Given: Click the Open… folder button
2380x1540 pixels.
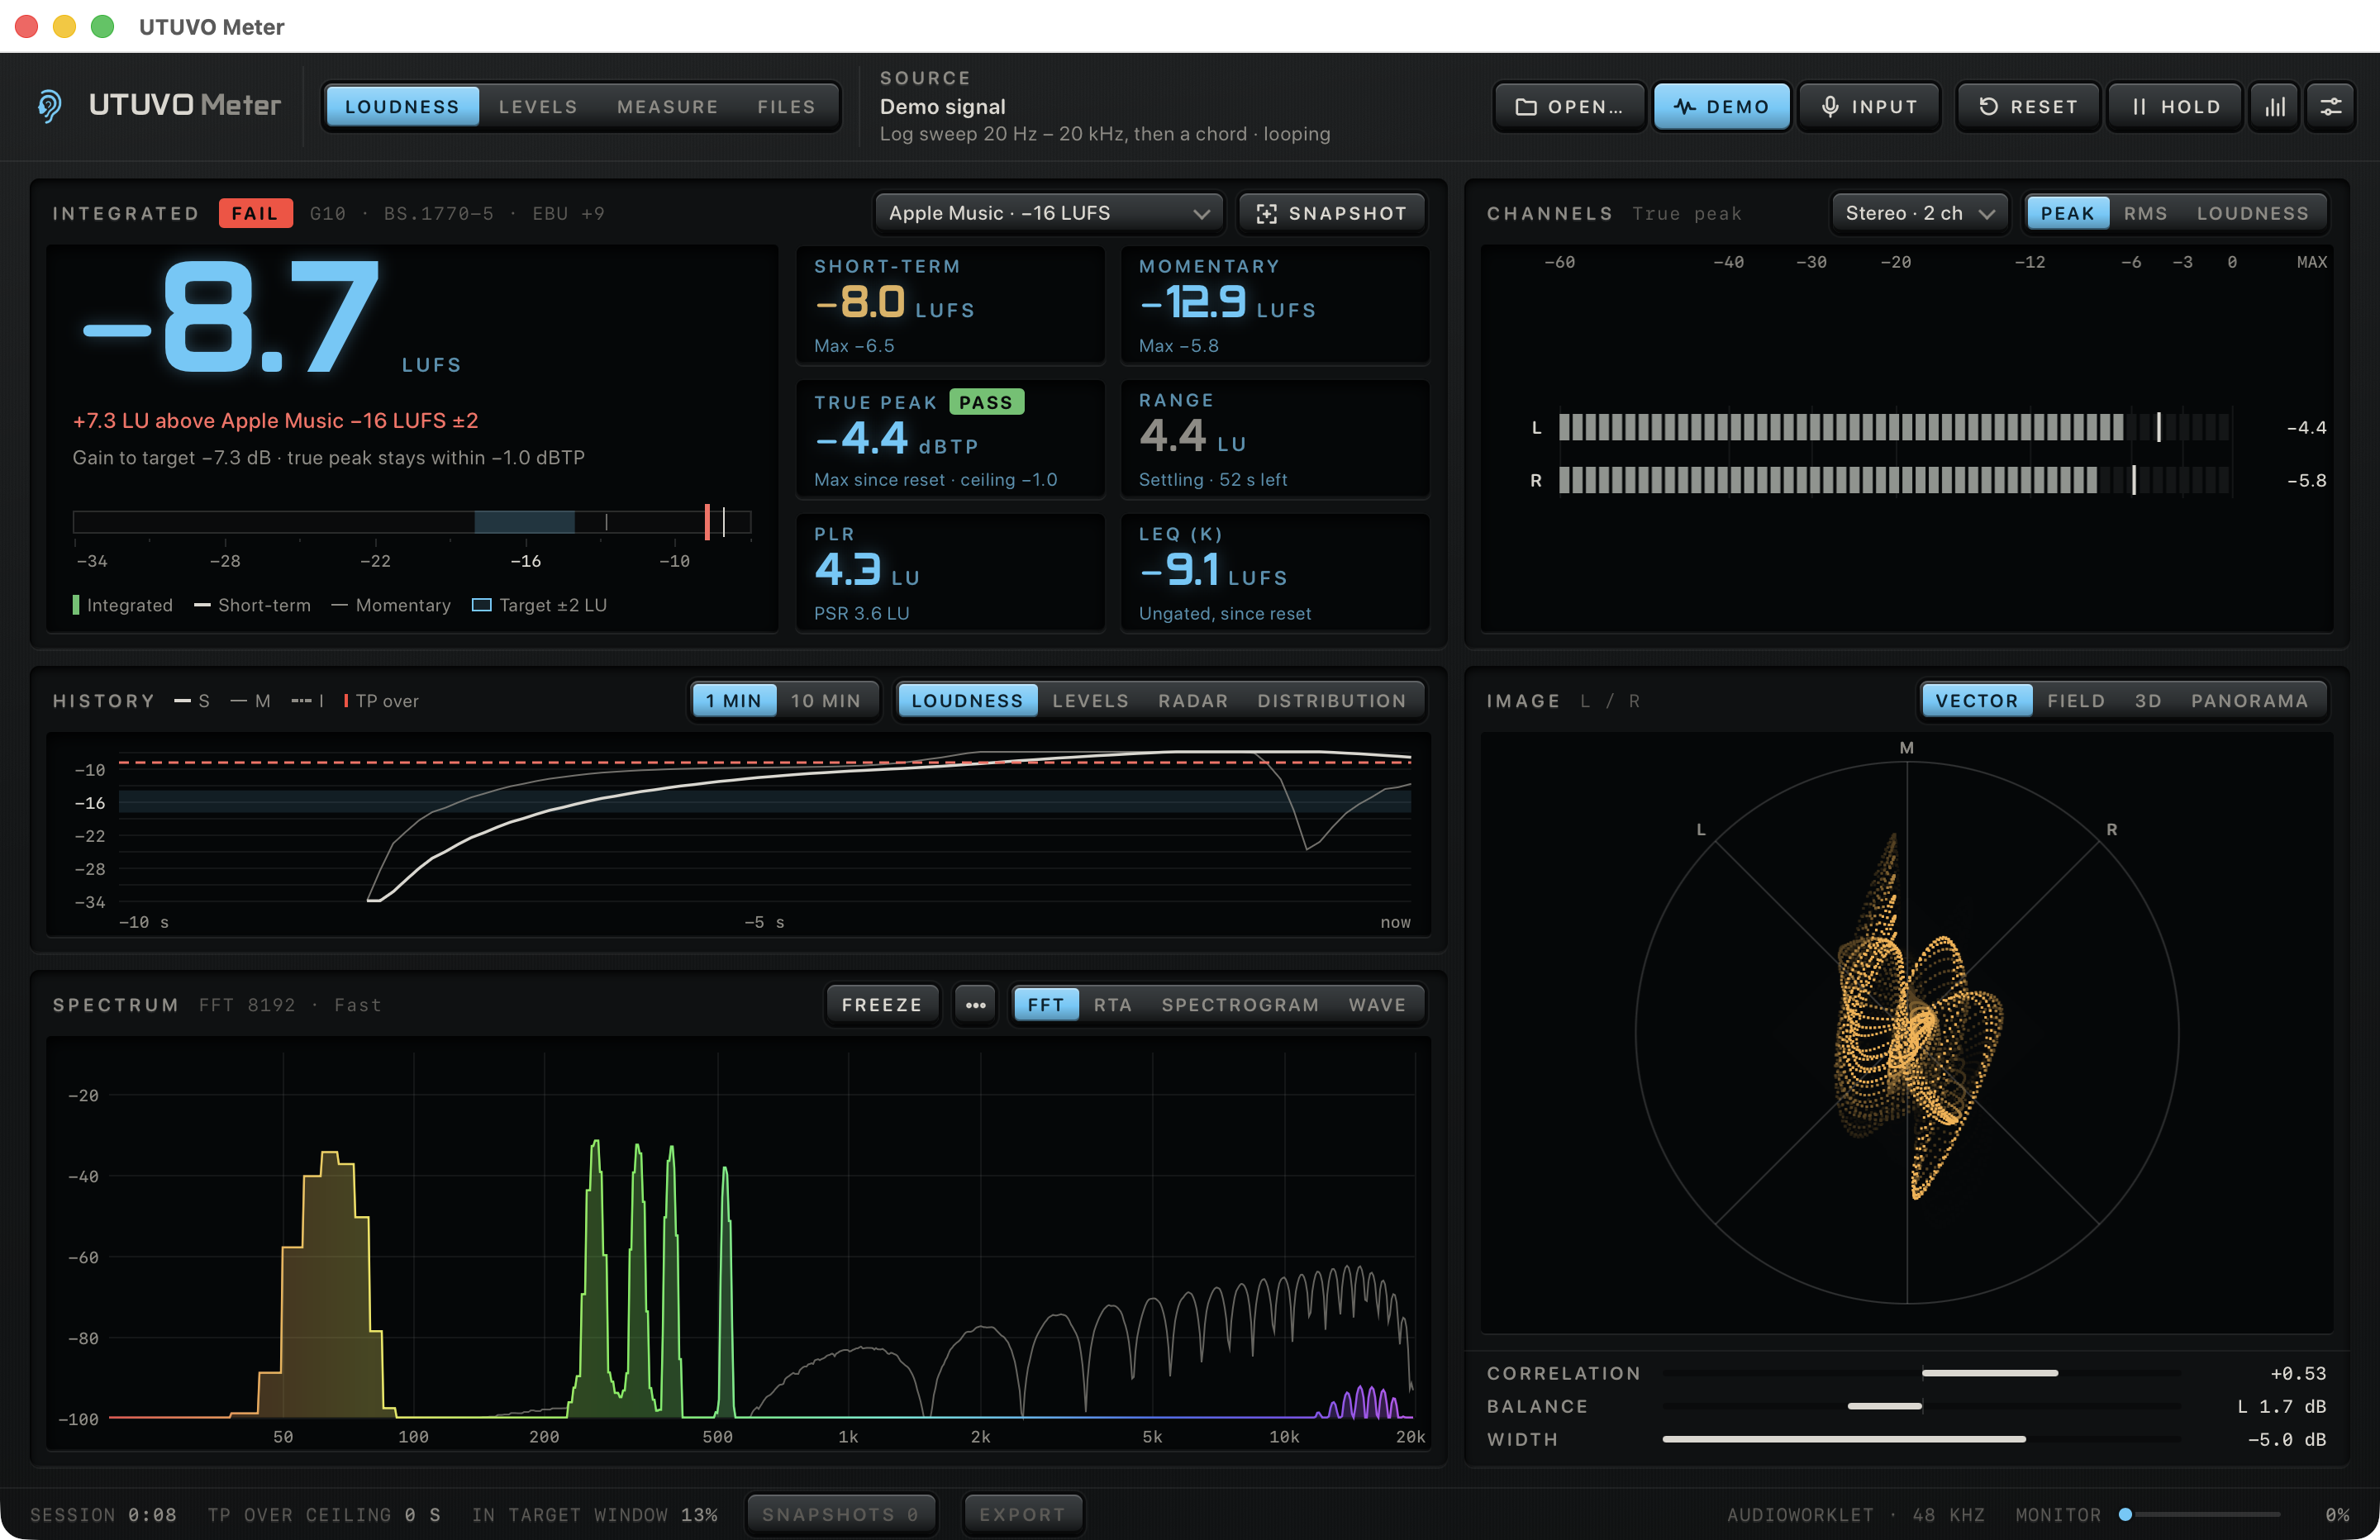Looking at the screenshot, I should pyautogui.click(x=1569, y=107).
